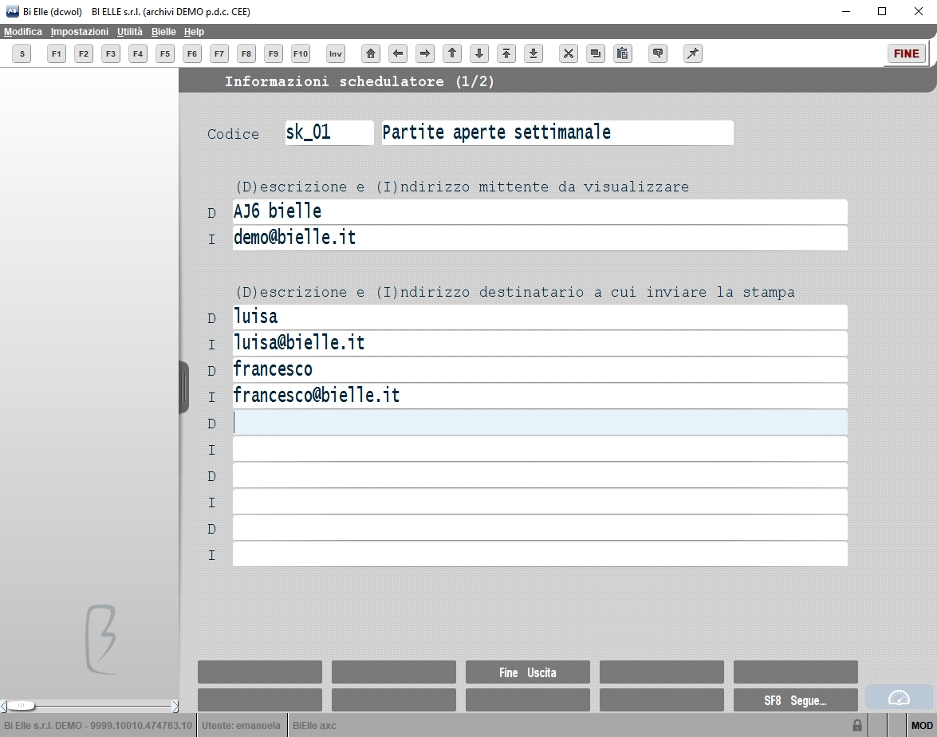The height and width of the screenshot is (737, 937).
Task: Click the padlock icon in the status bar
Action: [857, 725]
